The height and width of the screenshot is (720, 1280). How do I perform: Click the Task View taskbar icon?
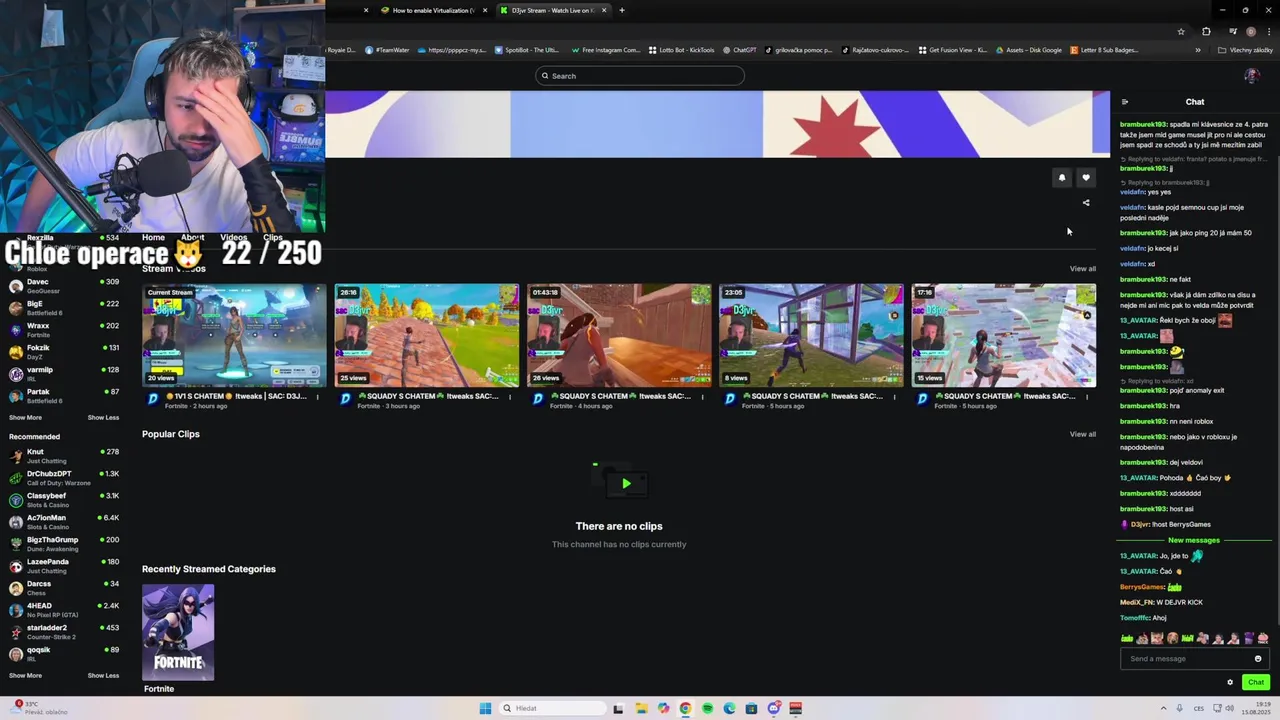click(618, 708)
